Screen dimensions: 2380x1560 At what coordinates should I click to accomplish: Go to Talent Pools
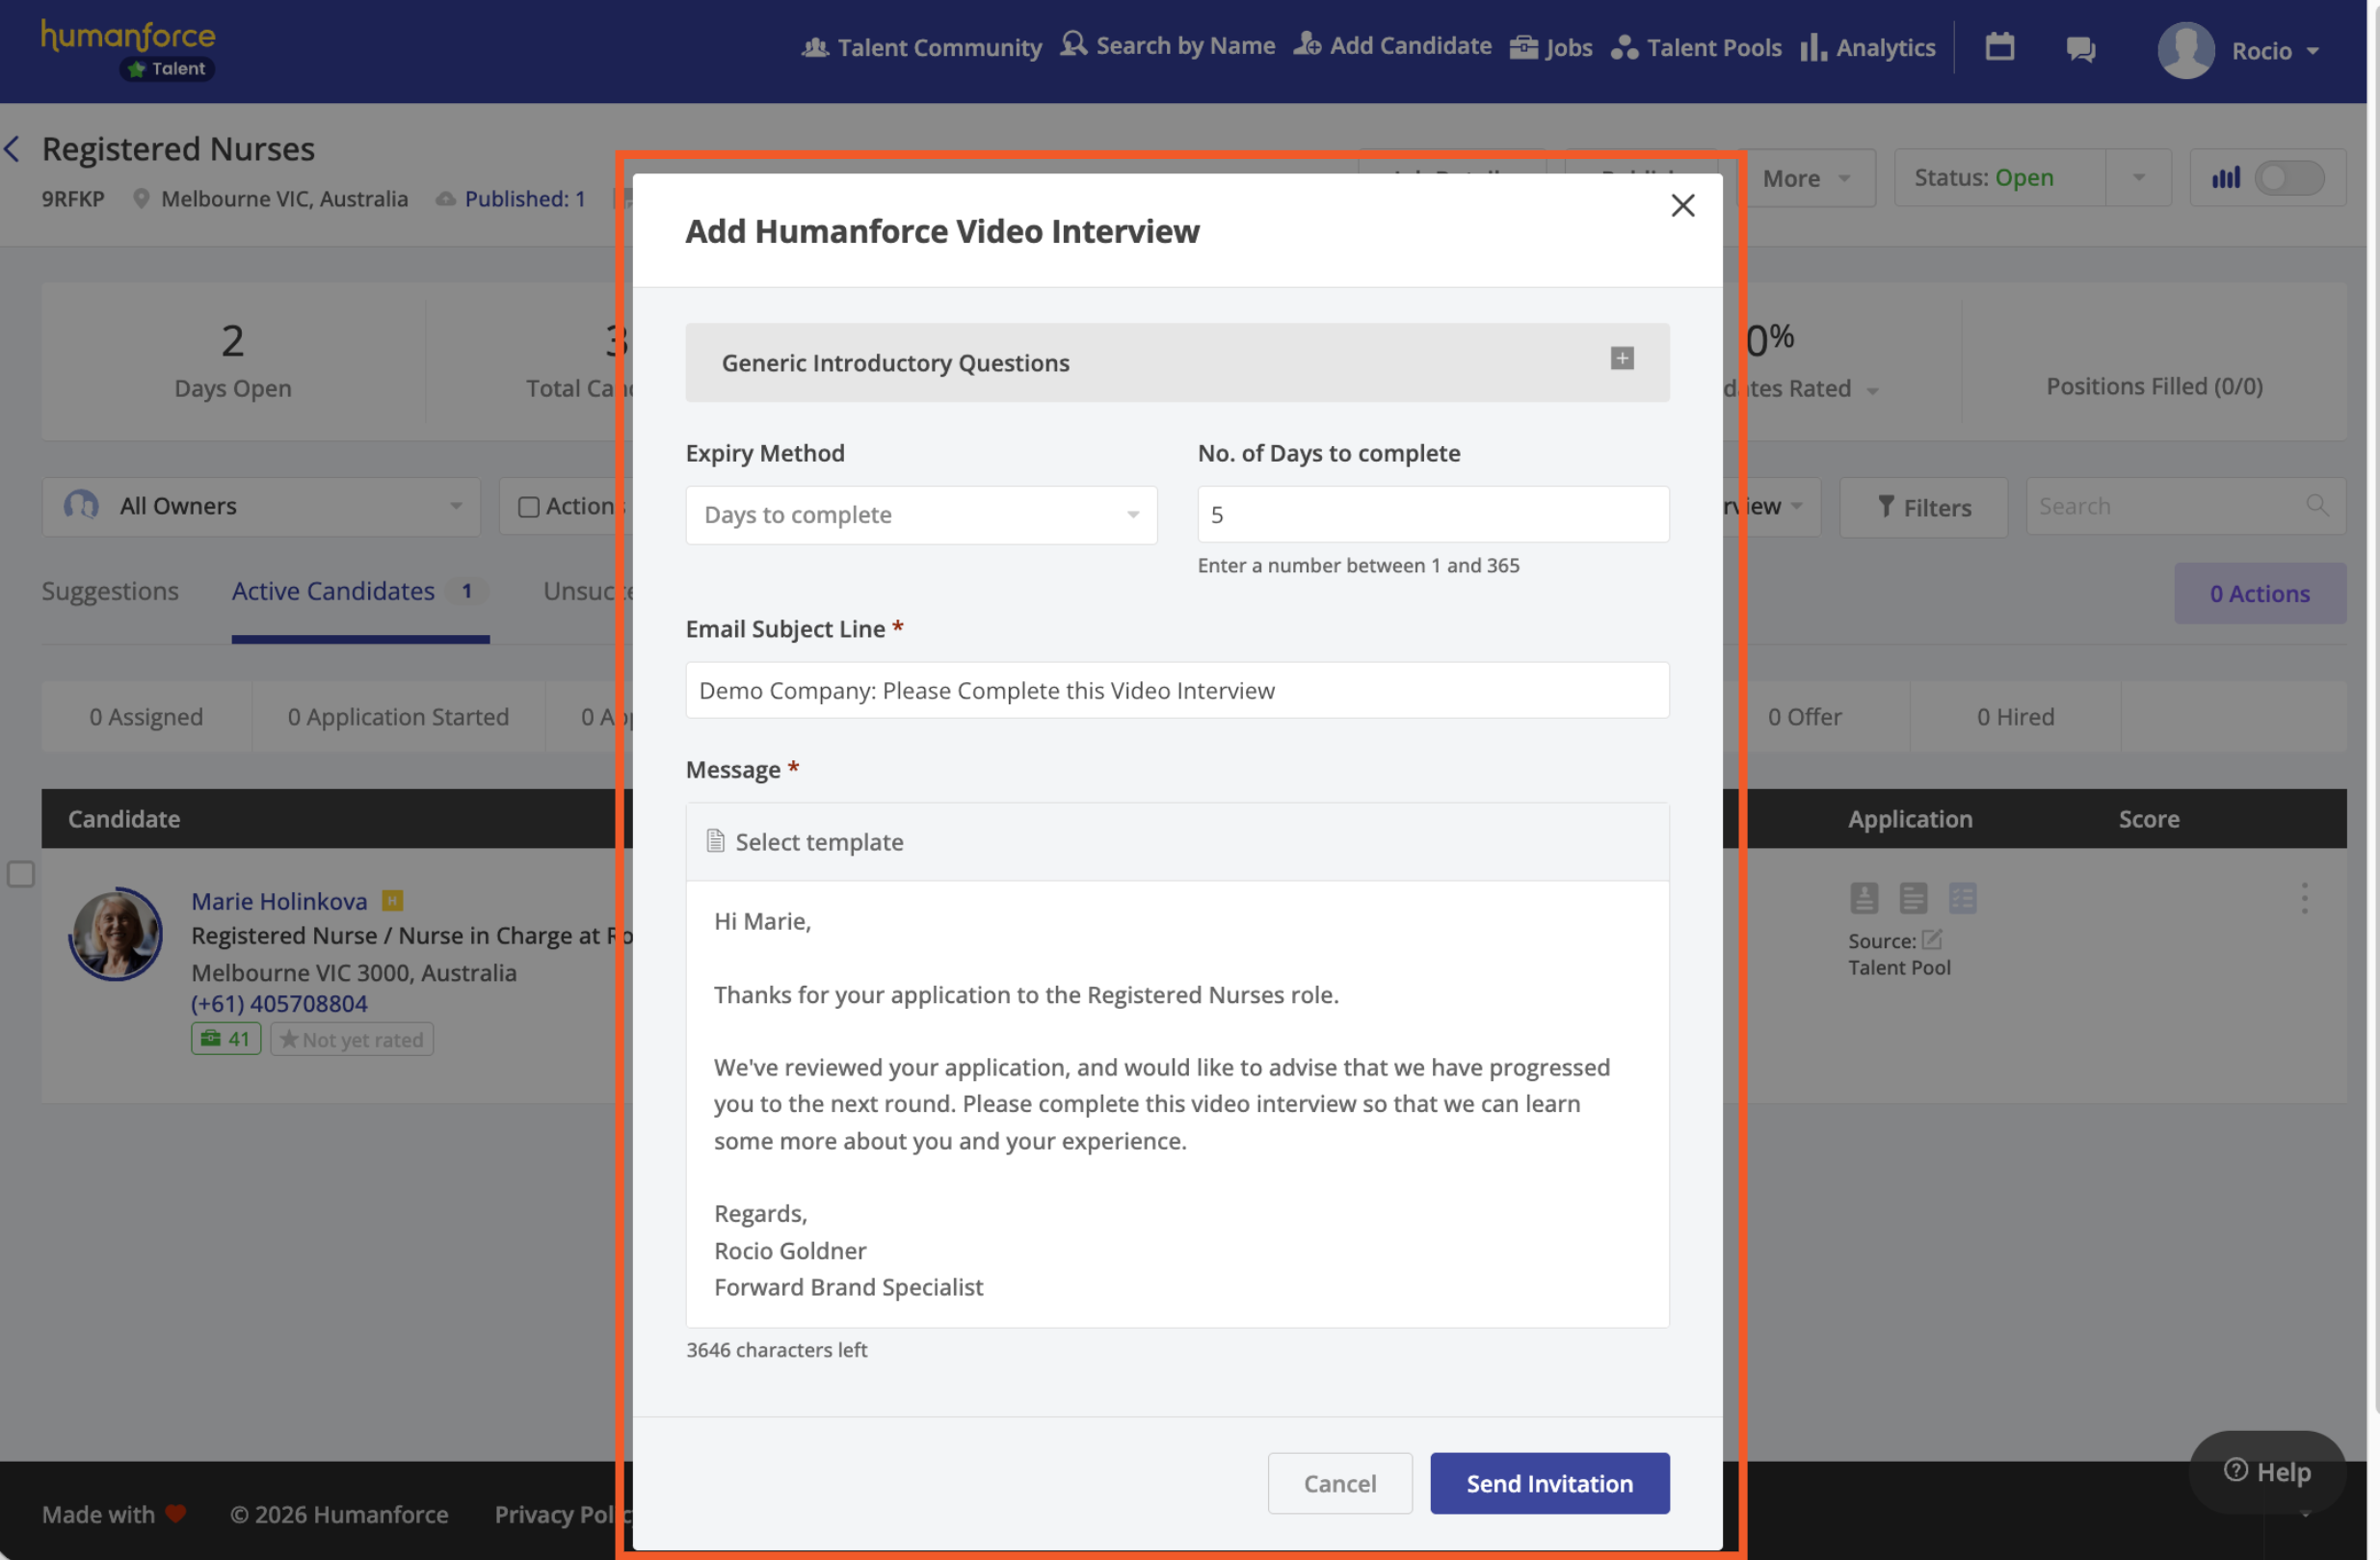coord(1696,47)
